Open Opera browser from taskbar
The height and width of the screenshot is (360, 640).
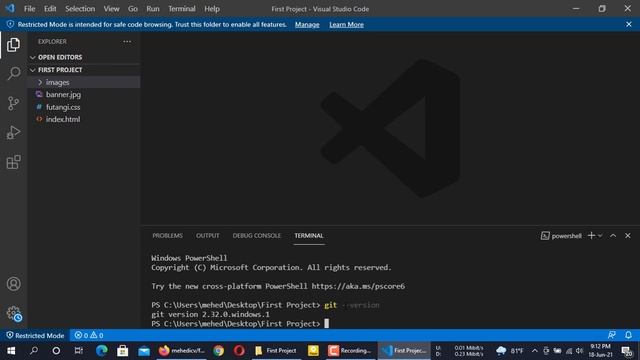tap(239, 351)
